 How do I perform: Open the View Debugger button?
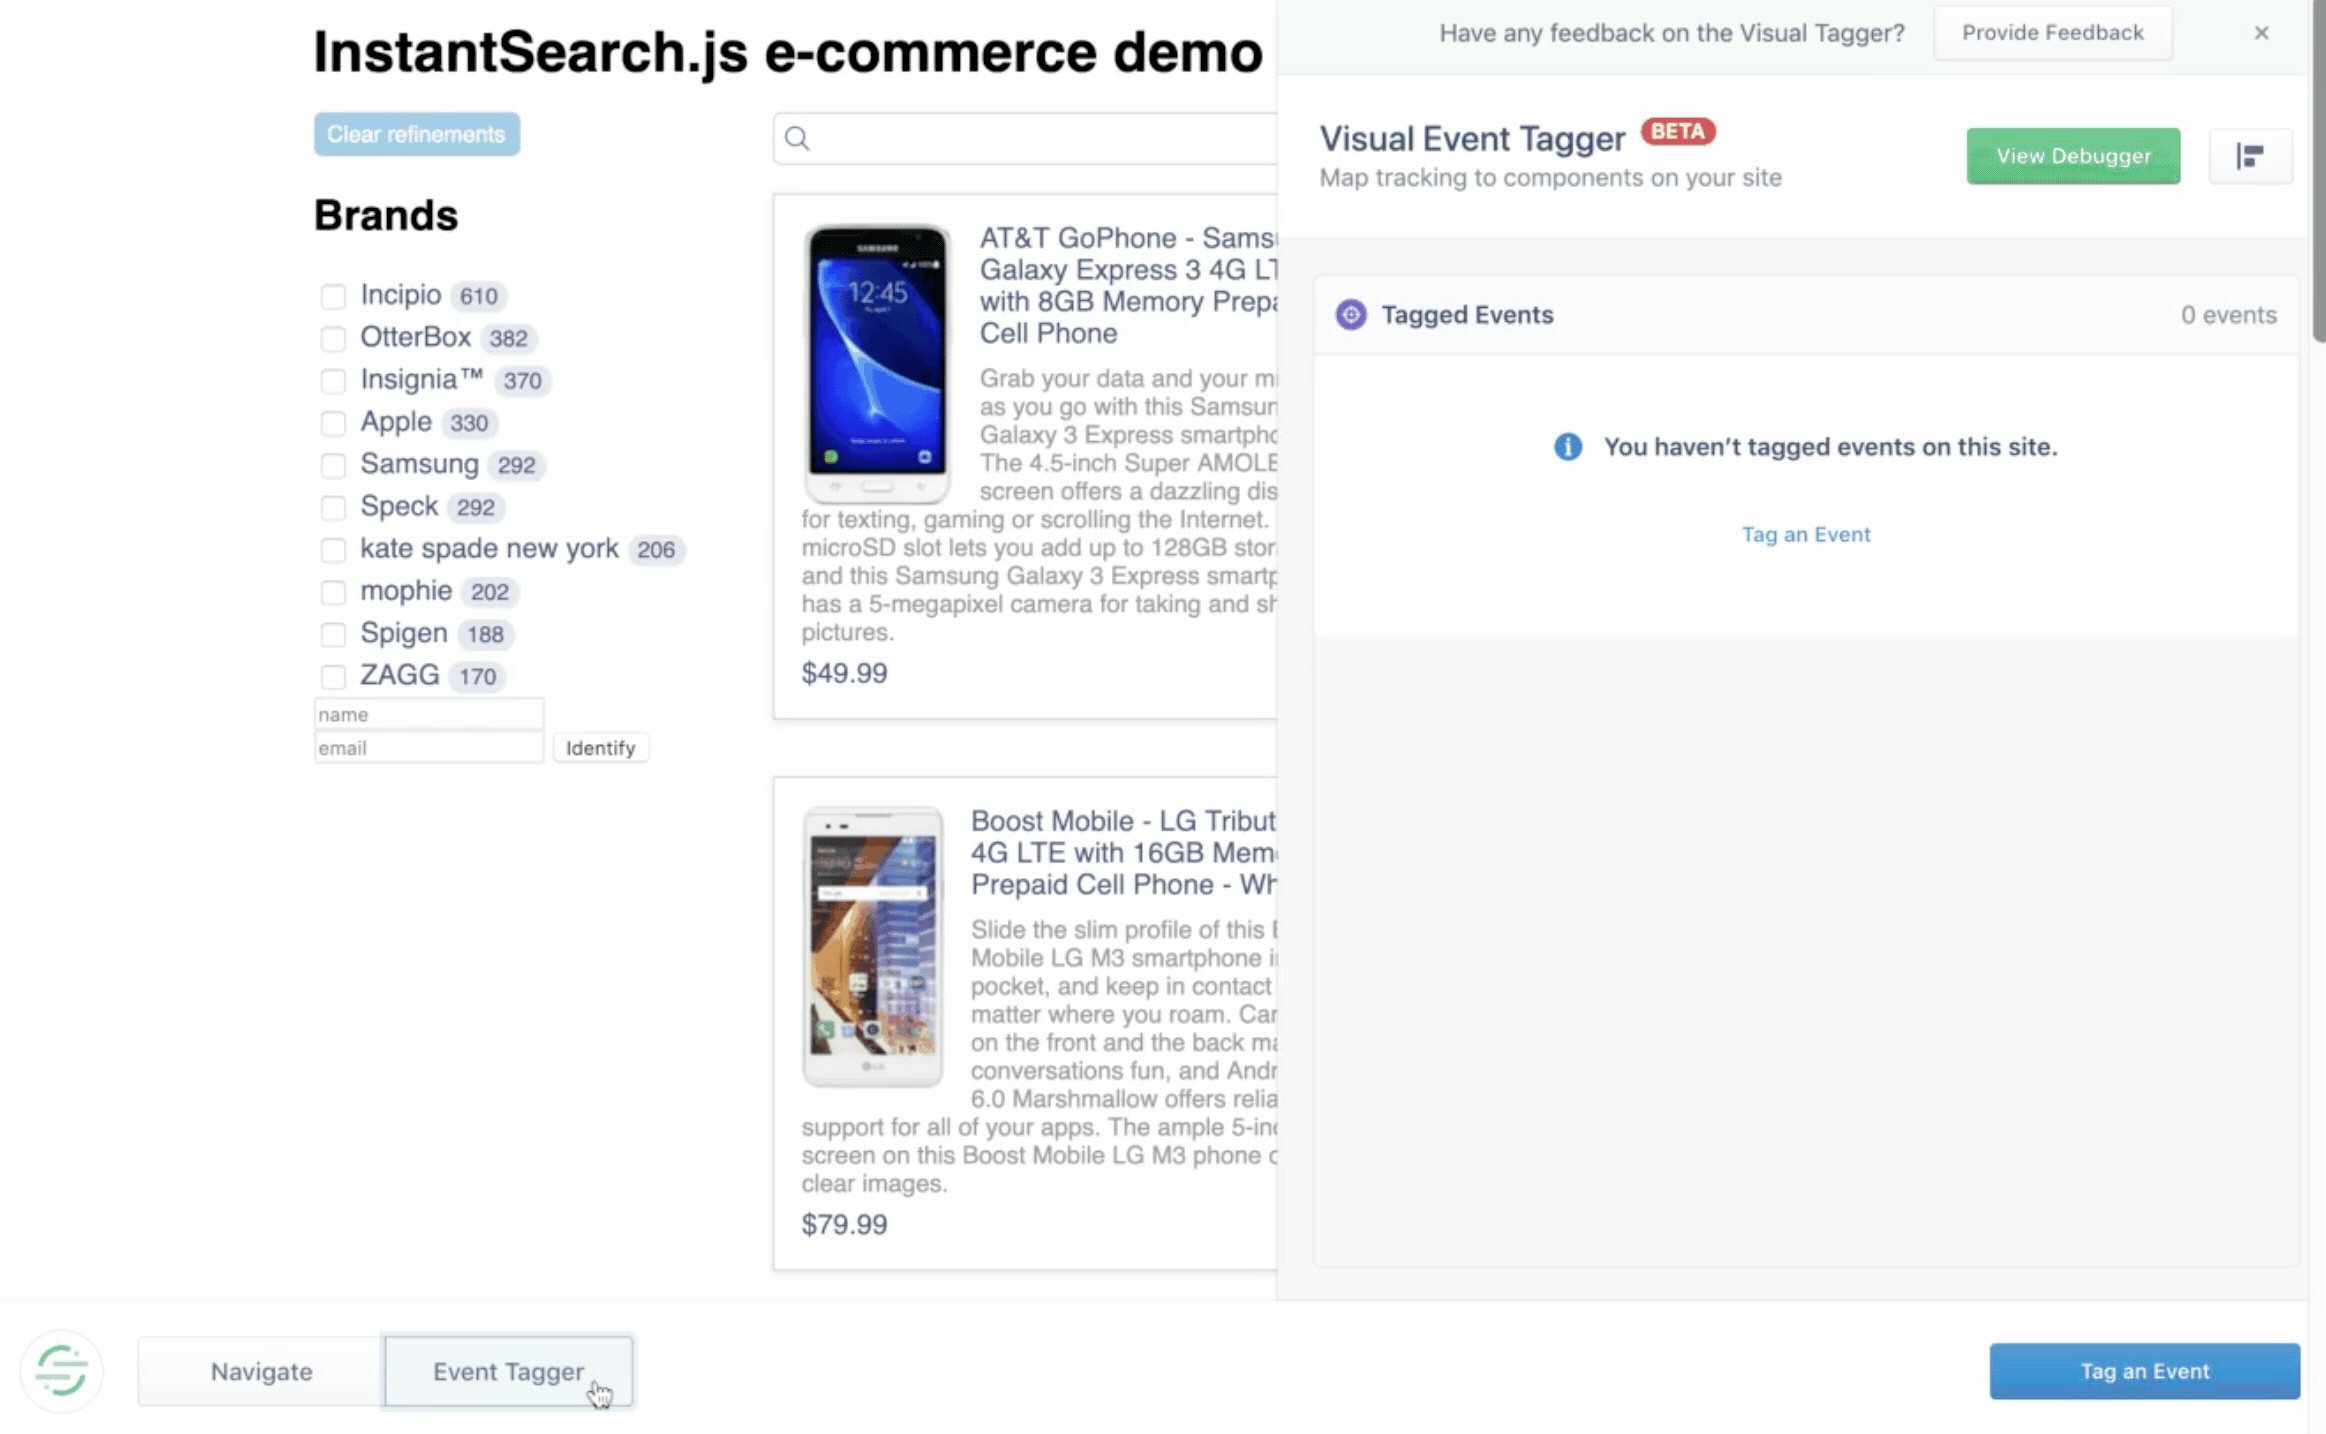pyautogui.click(x=2073, y=156)
